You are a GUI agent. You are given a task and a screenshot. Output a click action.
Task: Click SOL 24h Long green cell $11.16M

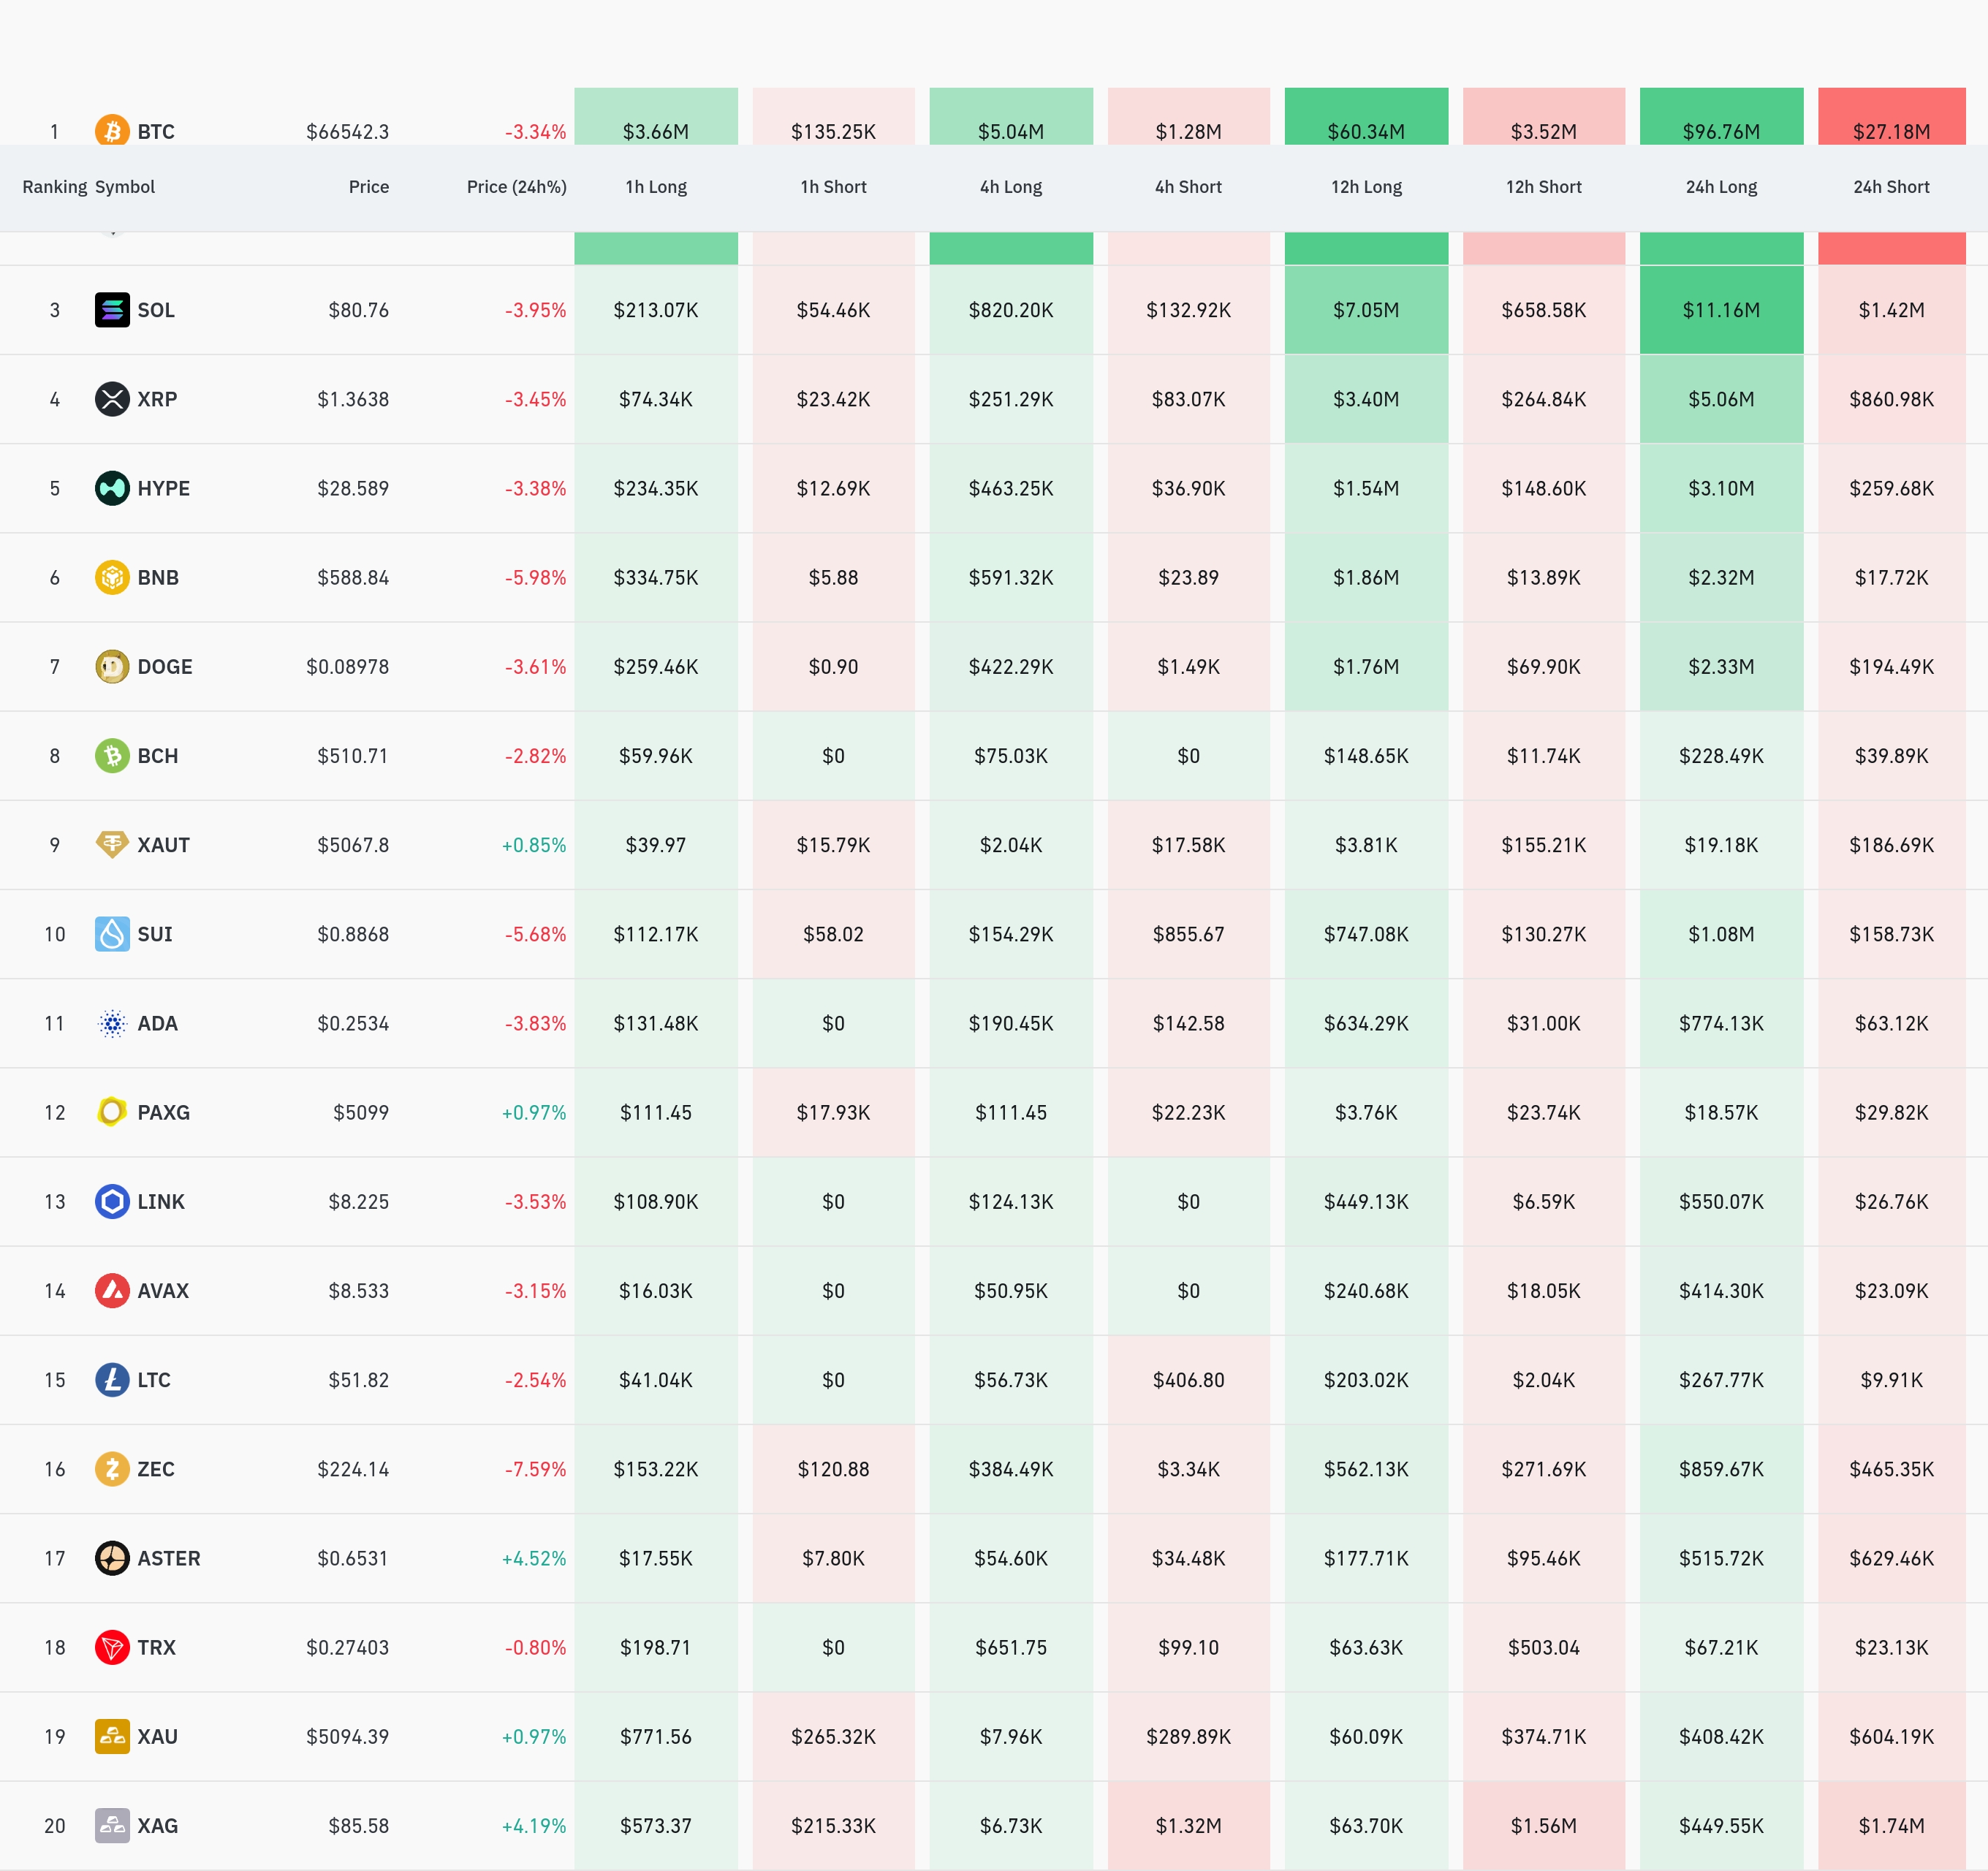click(x=1721, y=310)
